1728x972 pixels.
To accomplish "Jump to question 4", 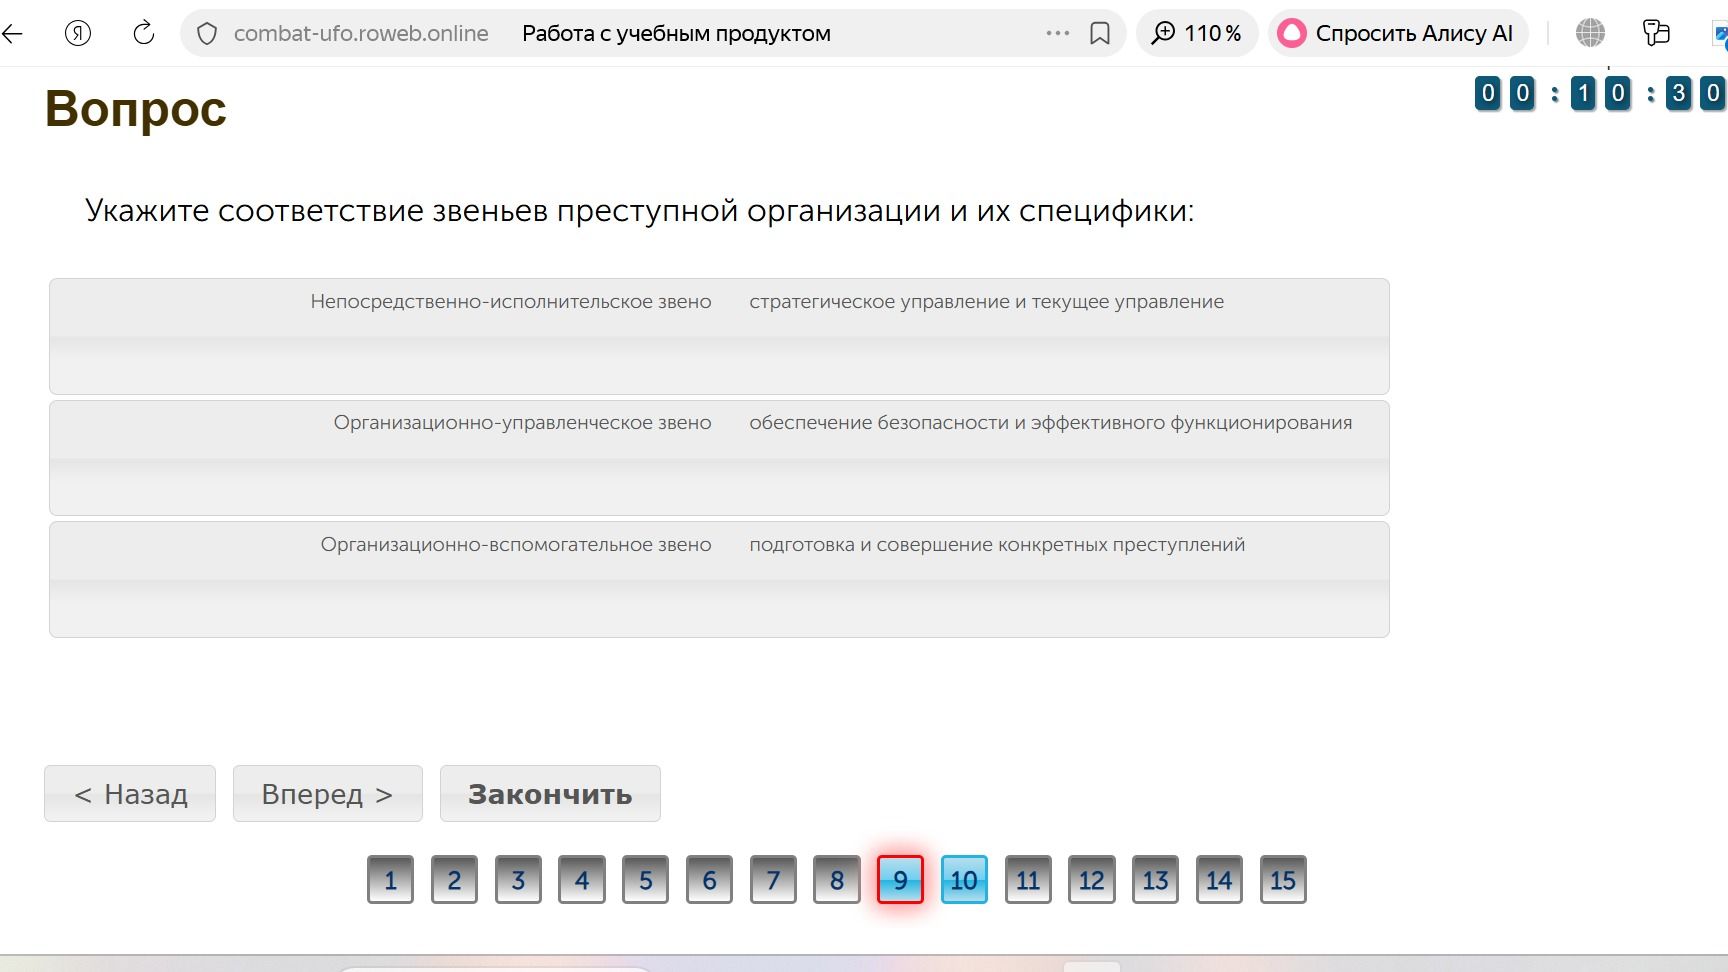I will coord(582,880).
